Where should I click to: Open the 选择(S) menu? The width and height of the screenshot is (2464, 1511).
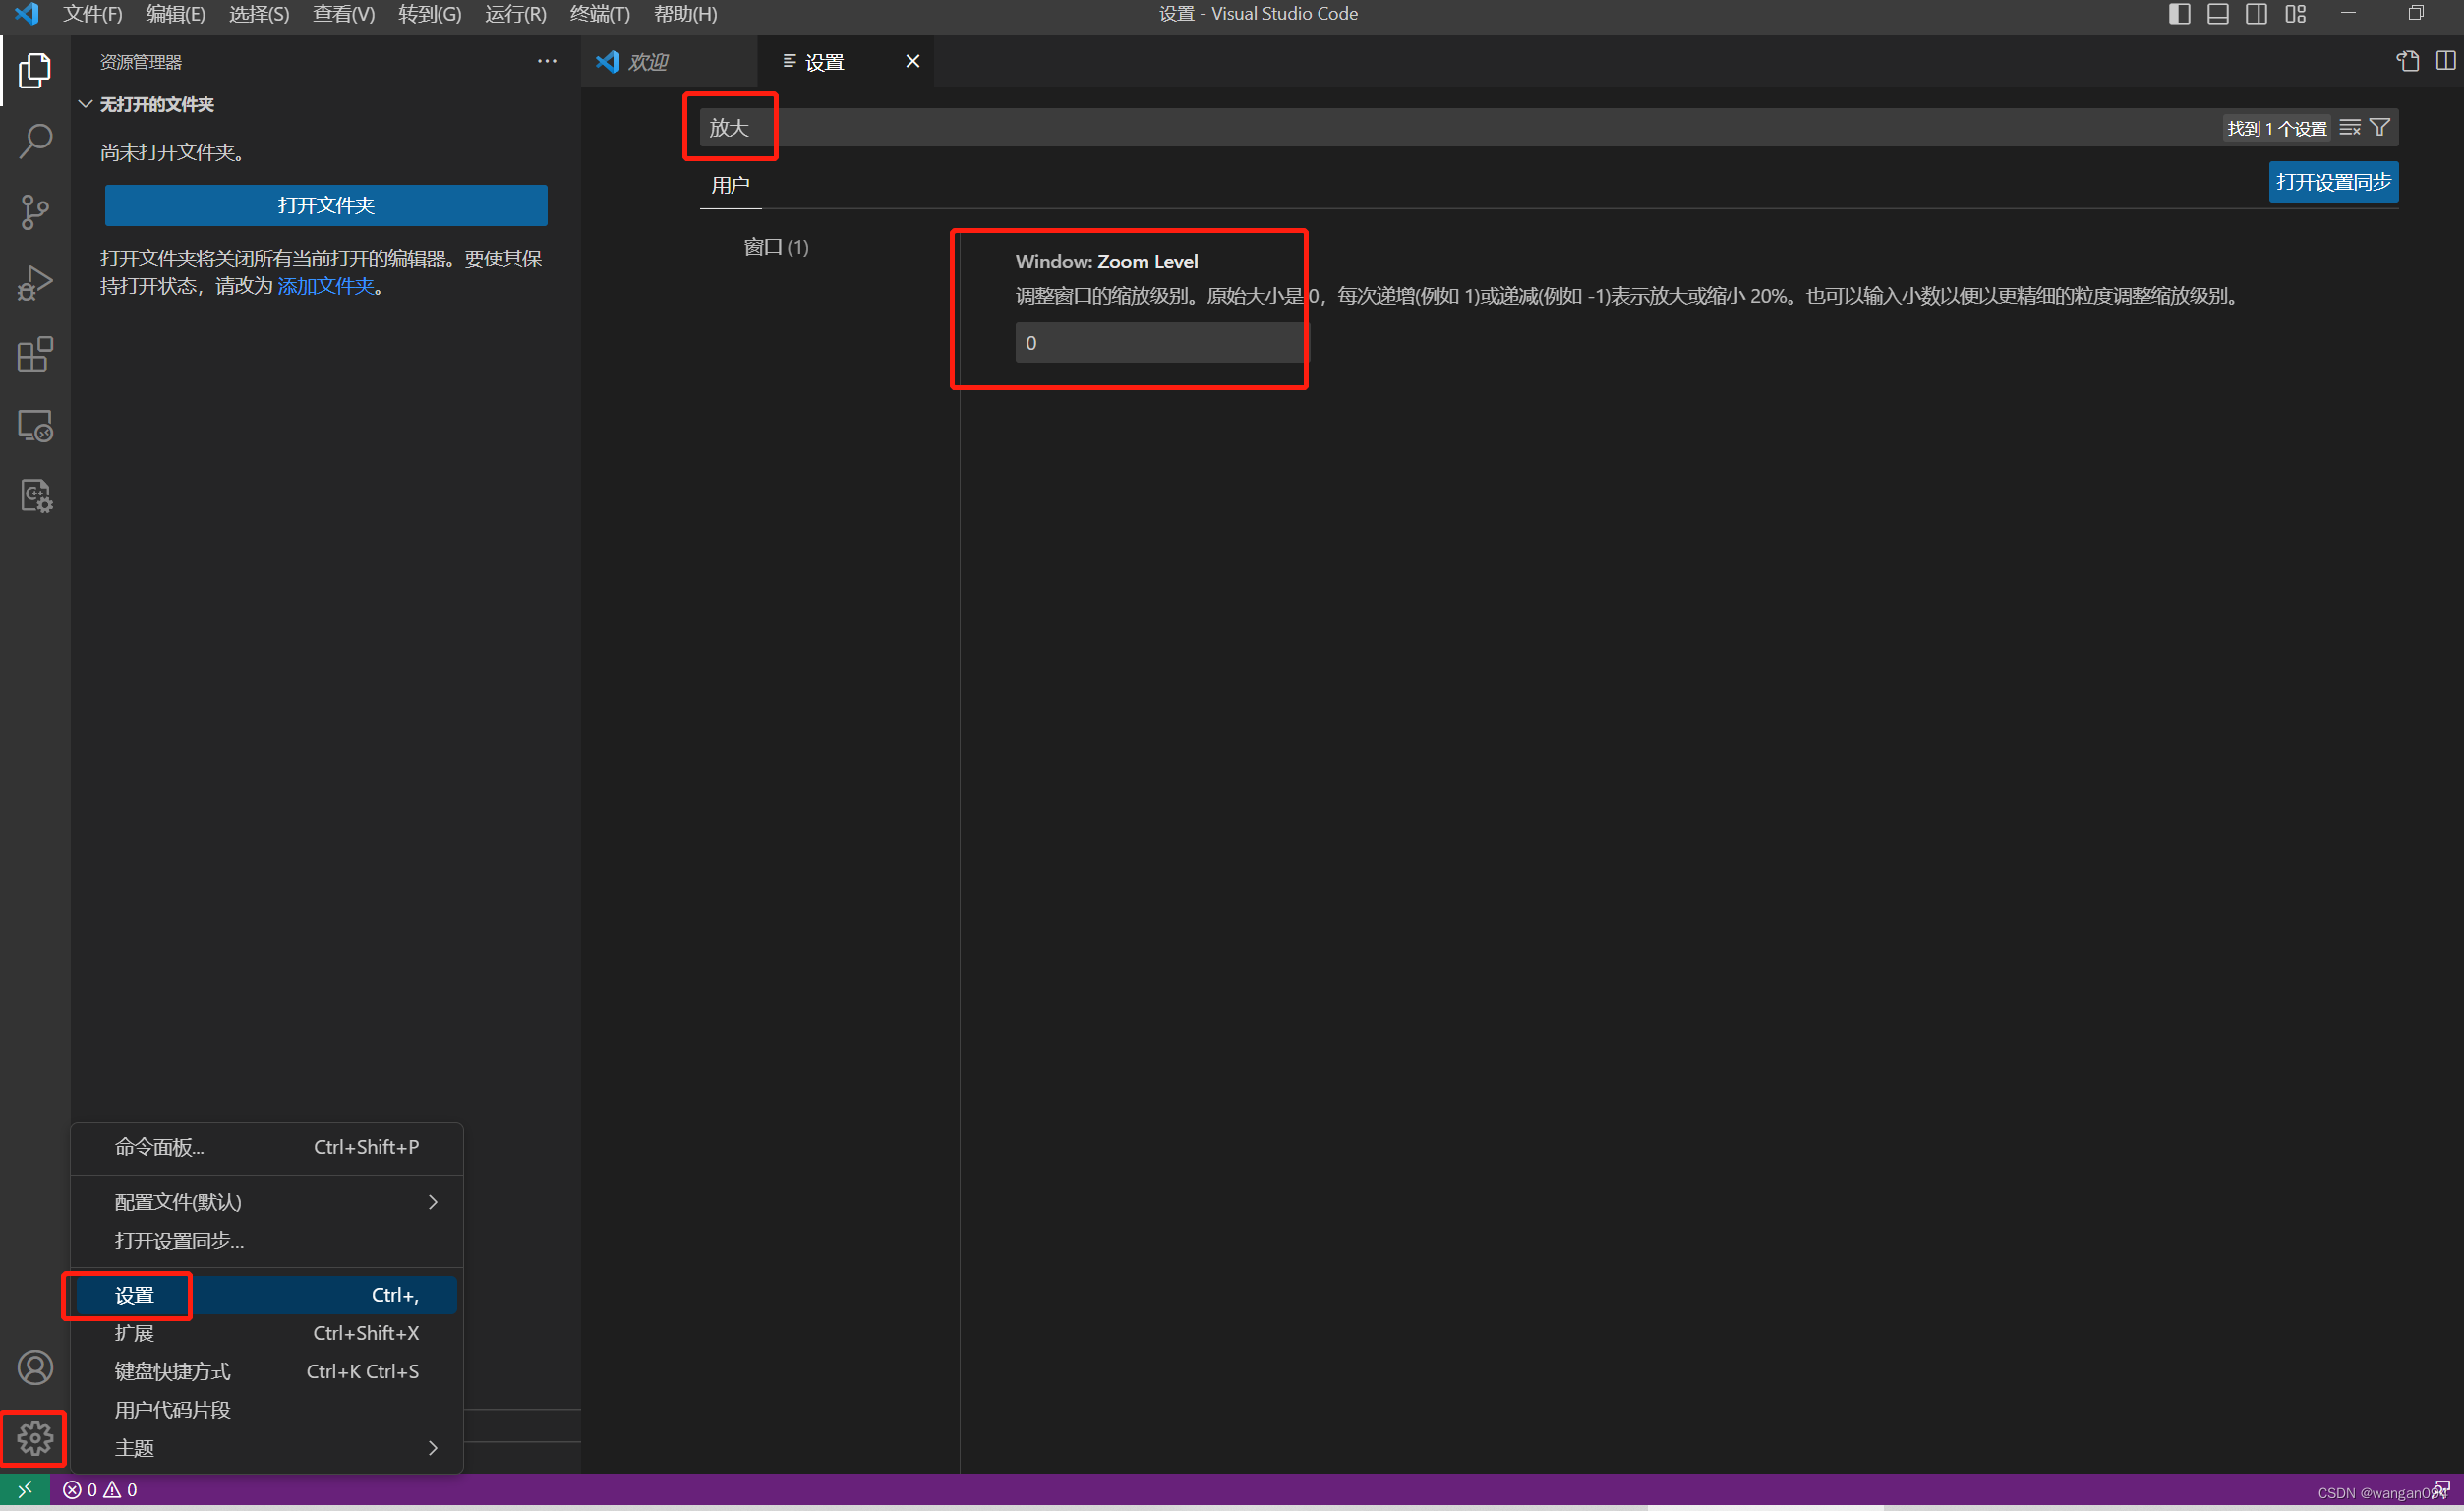(x=259, y=14)
